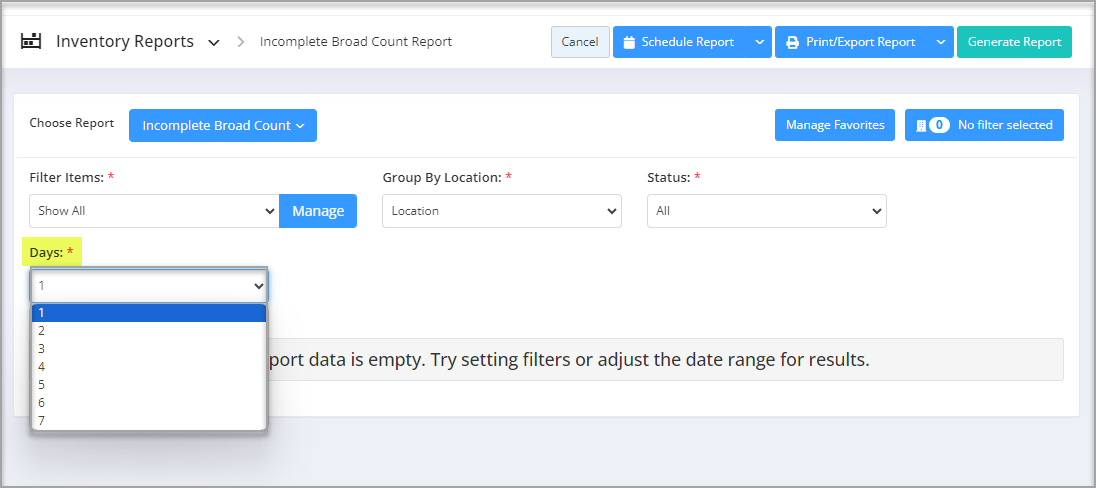The width and height of the screenshot is (1096, 488).
Task: Open the Filter Items Show All dropdown
Action: tap(154, 210)
